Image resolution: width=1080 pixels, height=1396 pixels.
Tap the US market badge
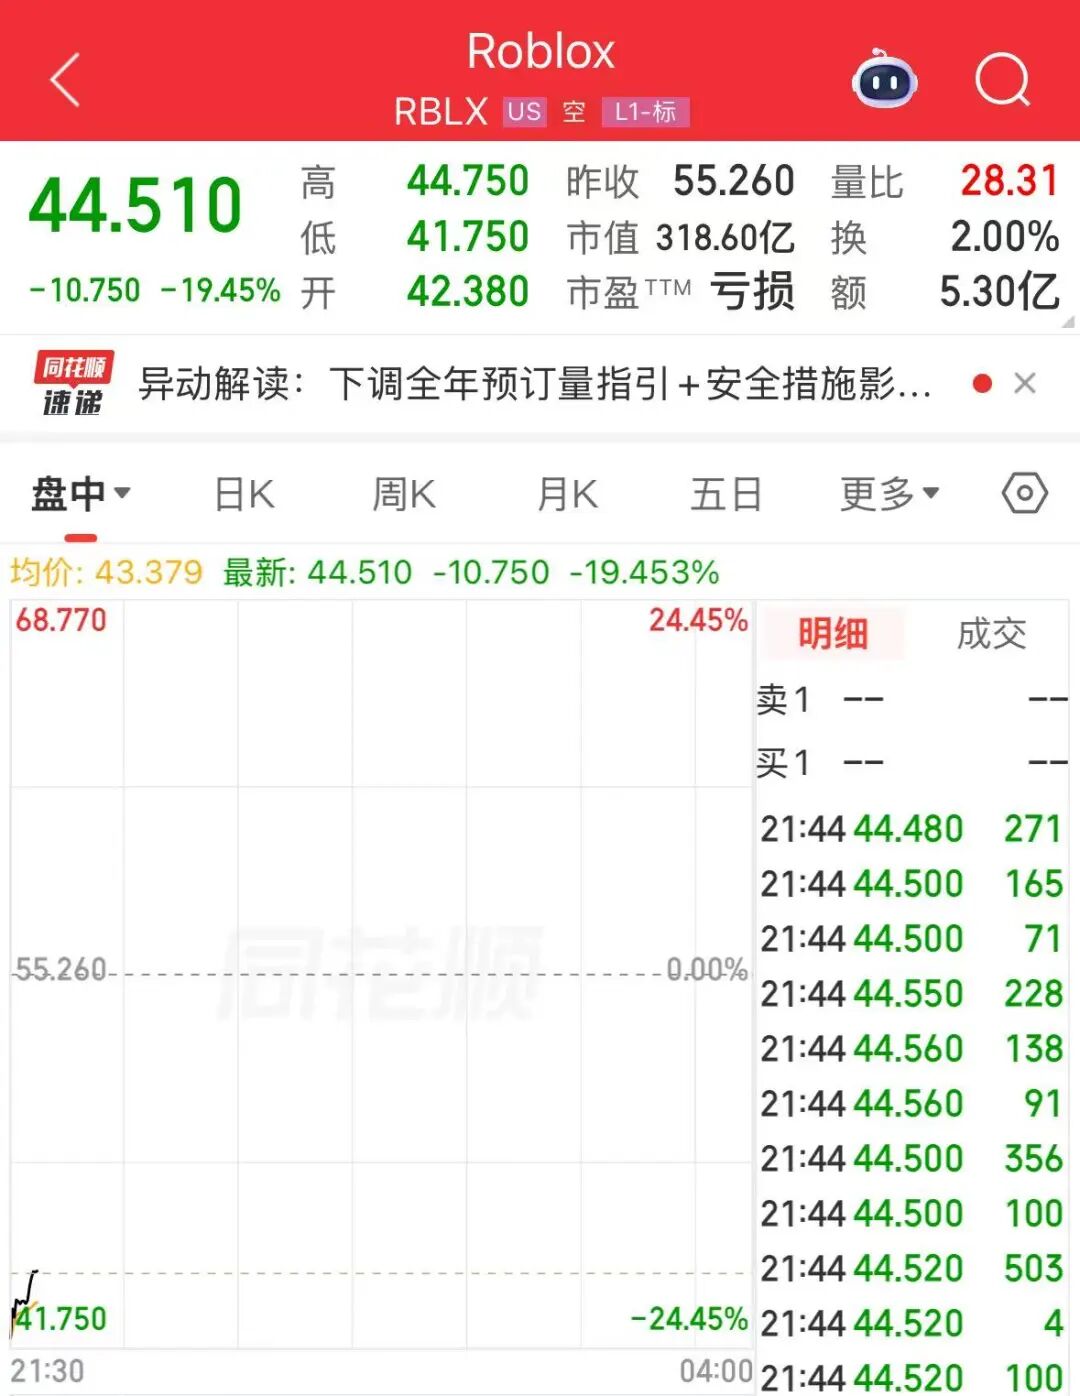tap(524, 111)
